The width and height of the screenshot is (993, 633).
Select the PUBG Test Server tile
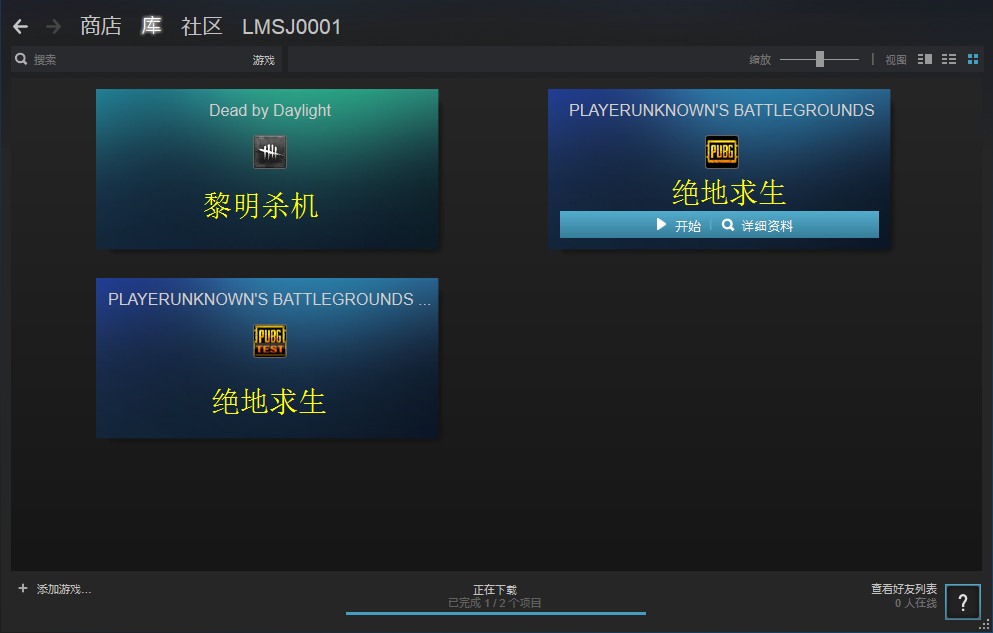[x=267, y=358]
